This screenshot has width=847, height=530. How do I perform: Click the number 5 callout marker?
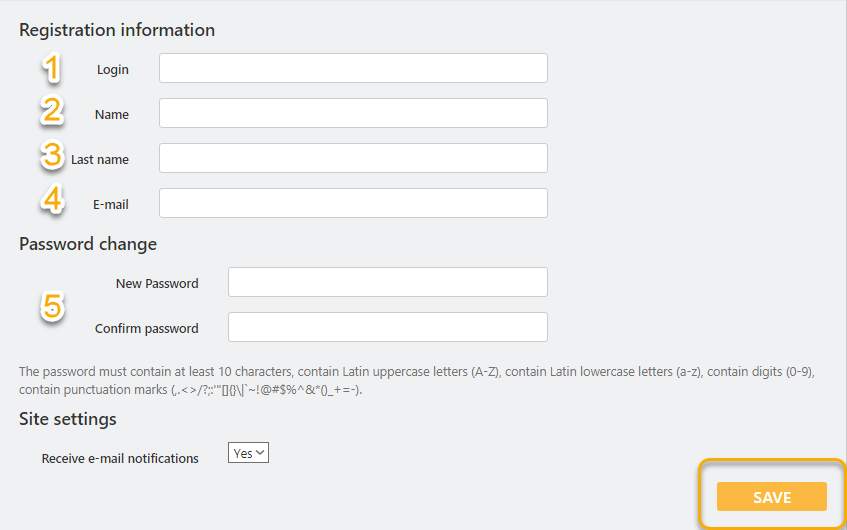[52, 306]
